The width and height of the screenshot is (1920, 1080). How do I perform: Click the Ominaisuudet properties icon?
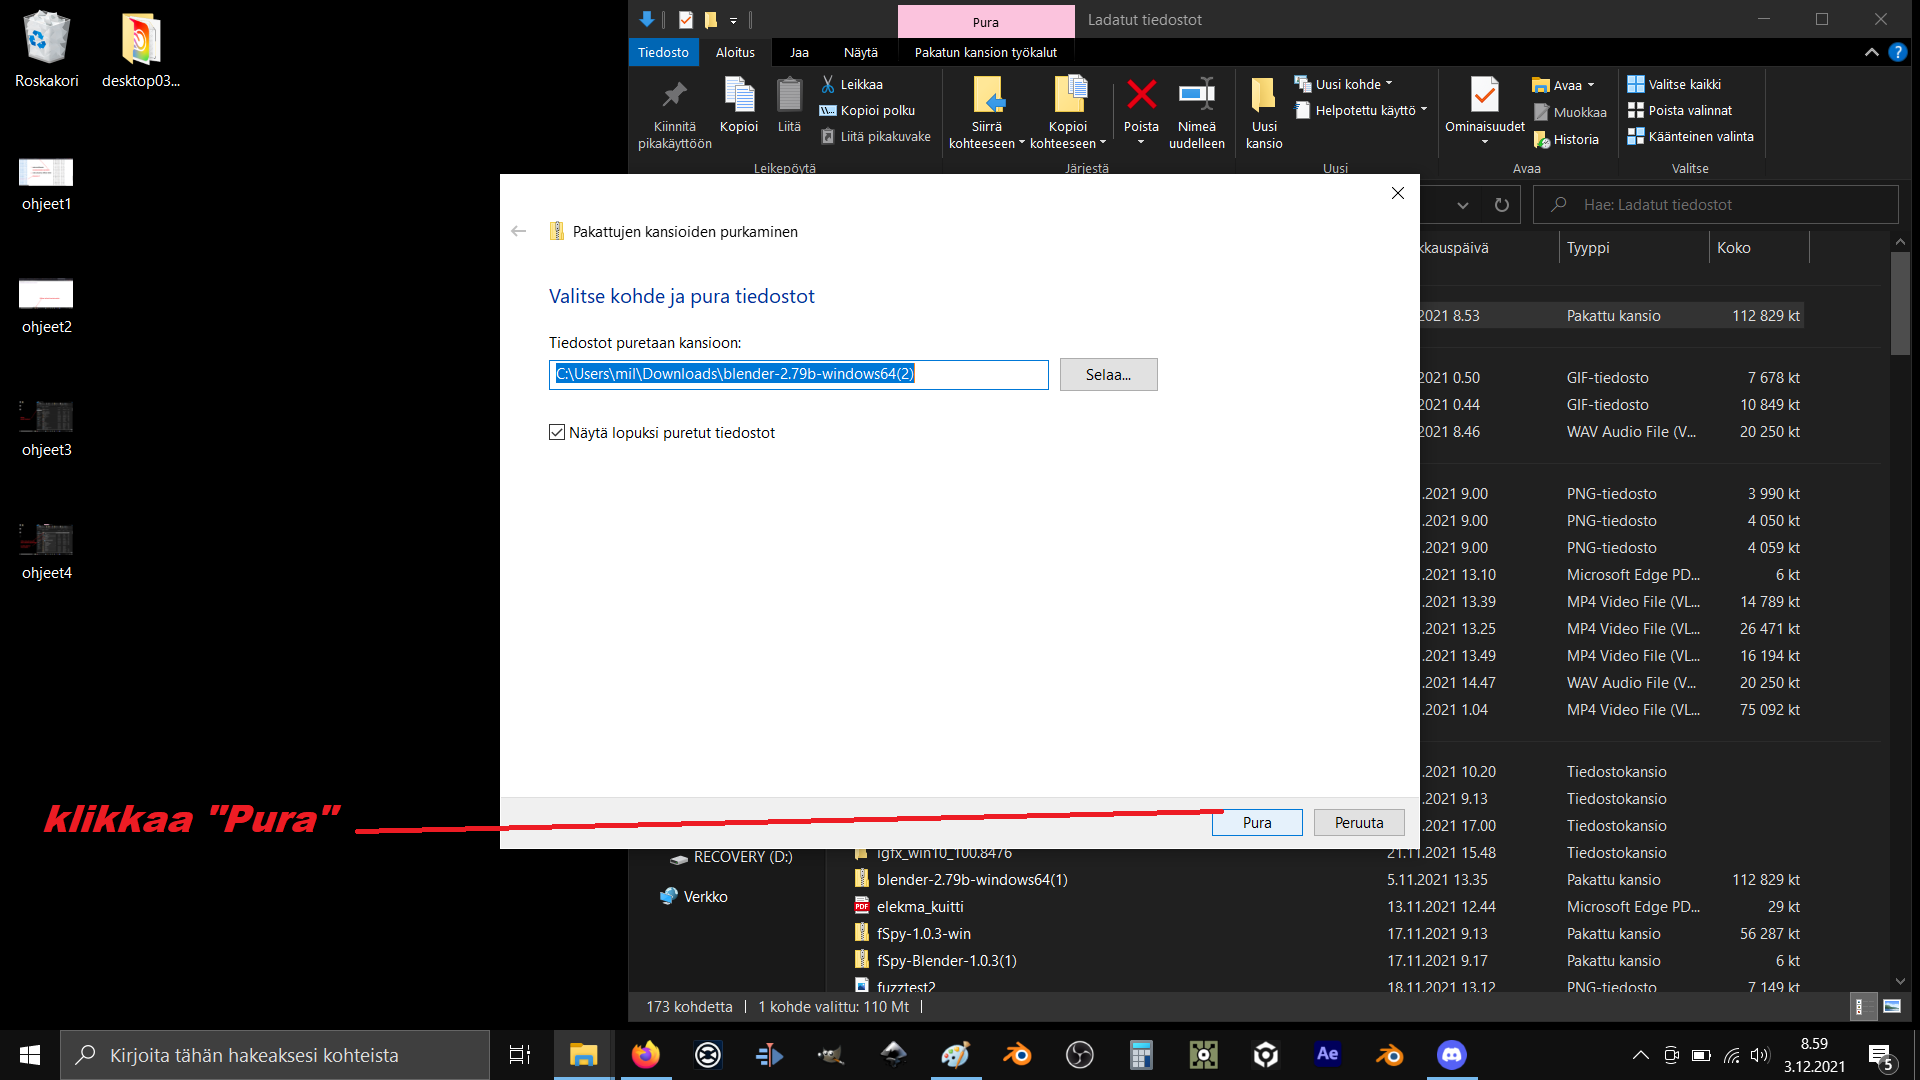[x=1484, y=96]
